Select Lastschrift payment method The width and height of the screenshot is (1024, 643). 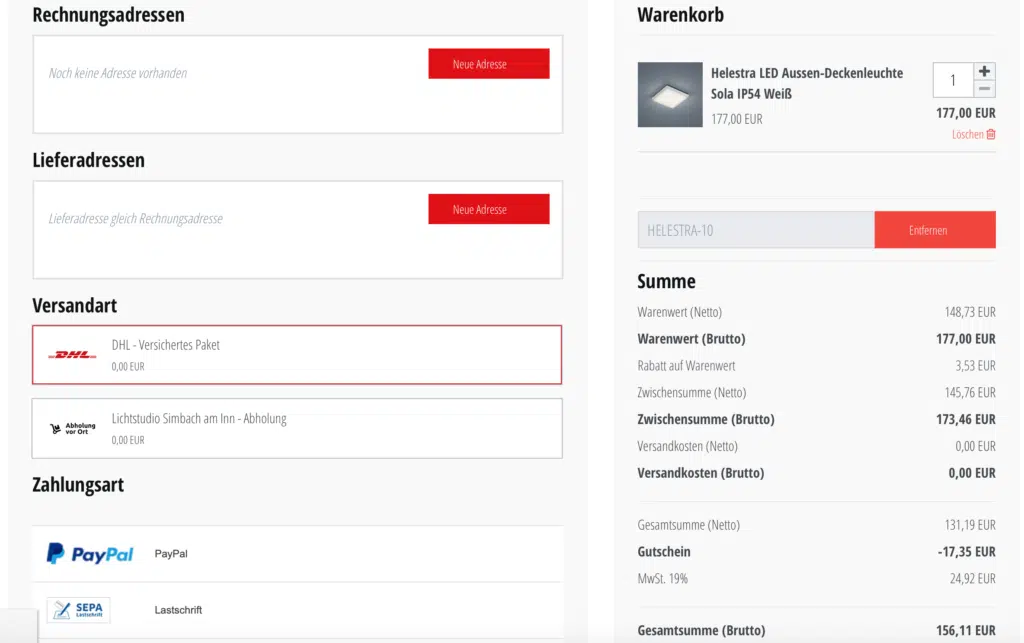pyautogui.click(x=297, y=610)
